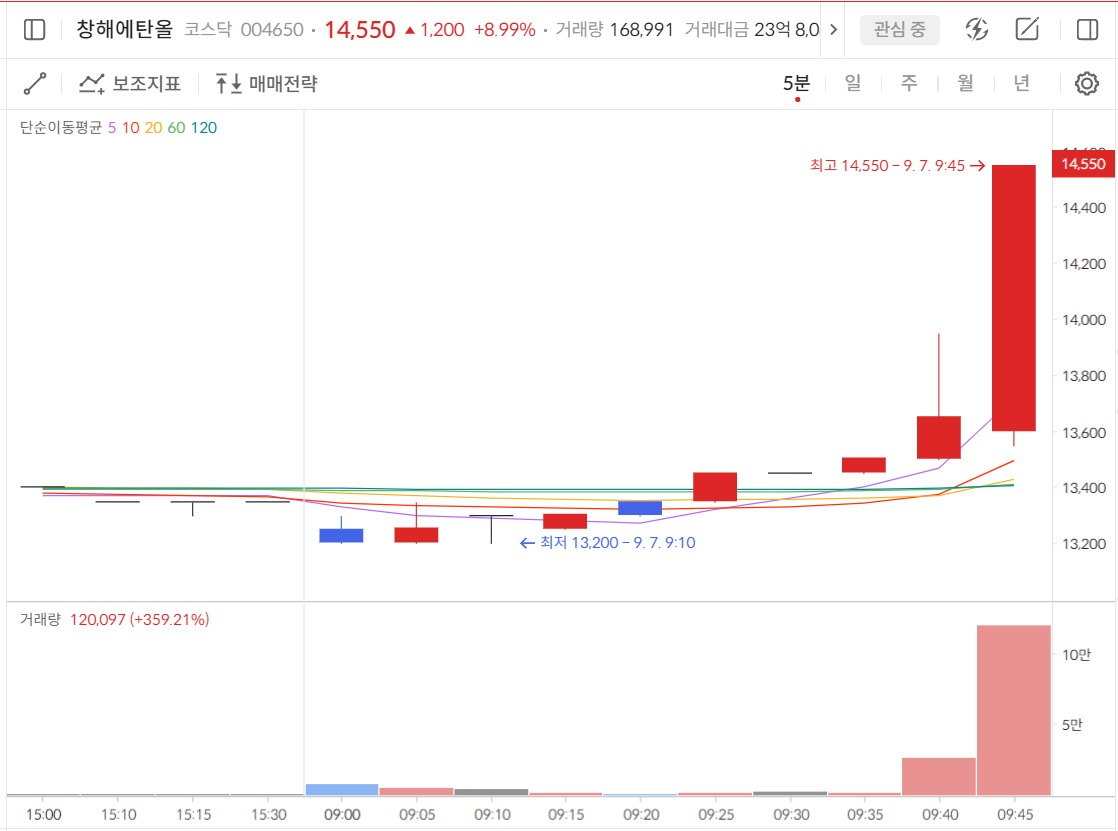Screen dimensions: 1118x831
Task: Click the large red 09:45 candlestick
Action: click(x=1014, y=298)
